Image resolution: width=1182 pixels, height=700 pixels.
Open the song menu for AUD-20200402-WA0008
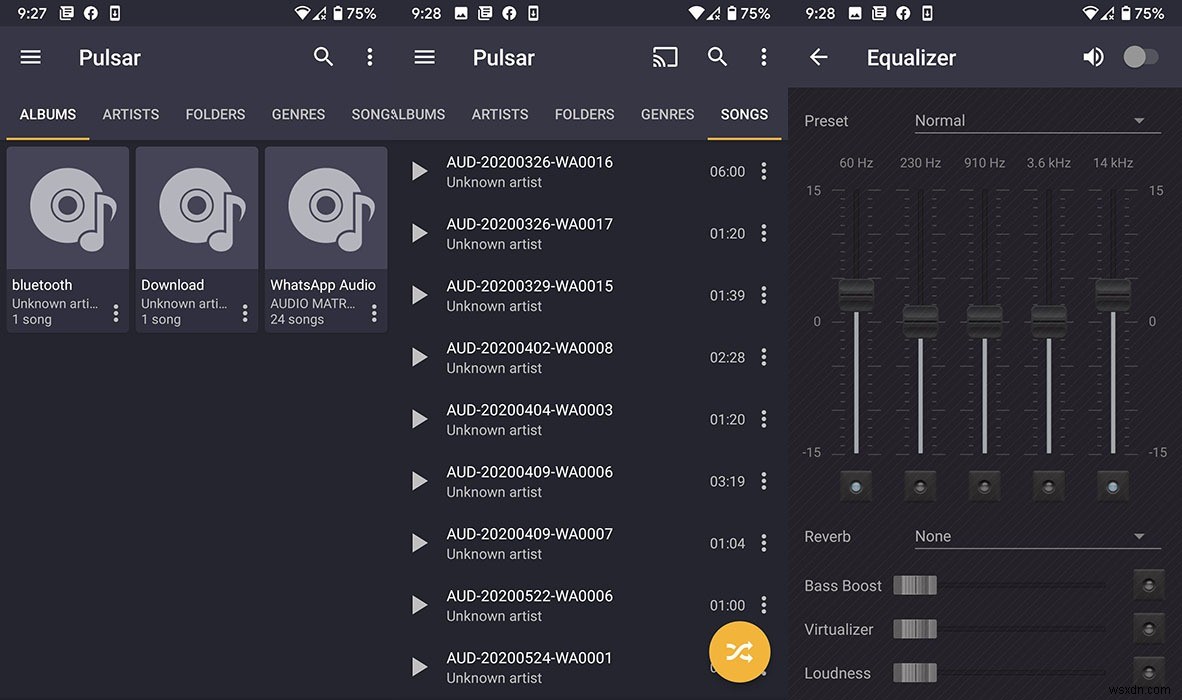click(x=764, y=357)
